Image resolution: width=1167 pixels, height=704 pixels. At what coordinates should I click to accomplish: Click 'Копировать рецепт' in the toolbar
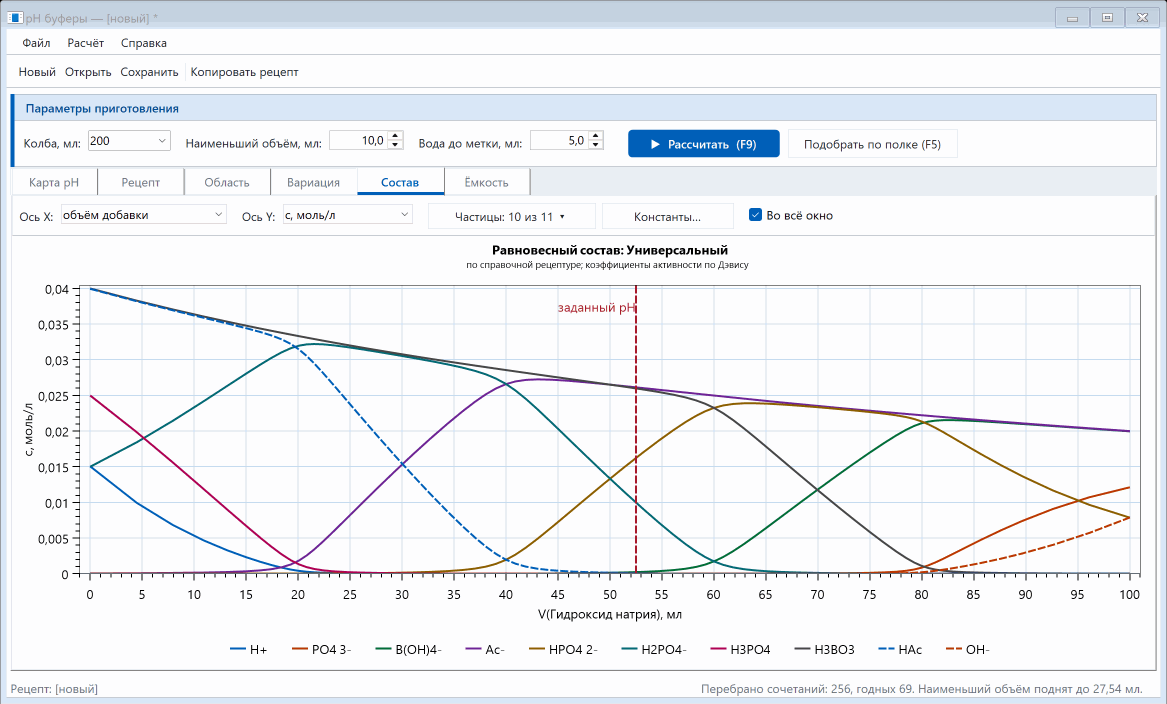[244, 72]
